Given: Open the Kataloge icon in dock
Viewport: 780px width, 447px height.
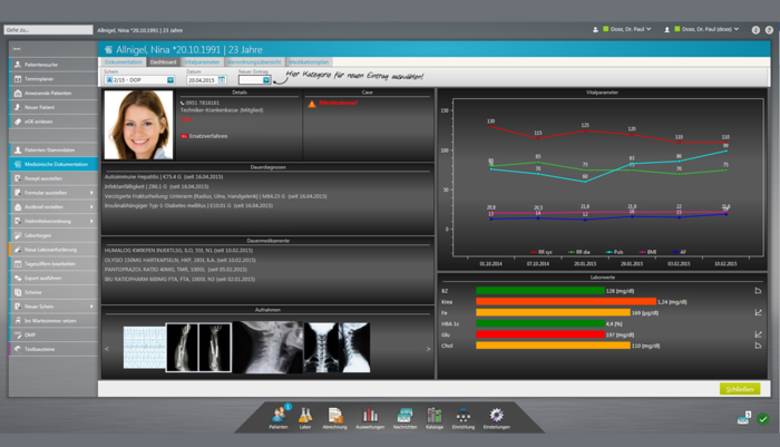Looking at the screenshot, I should pyautogui.click(x=434, y=414).
